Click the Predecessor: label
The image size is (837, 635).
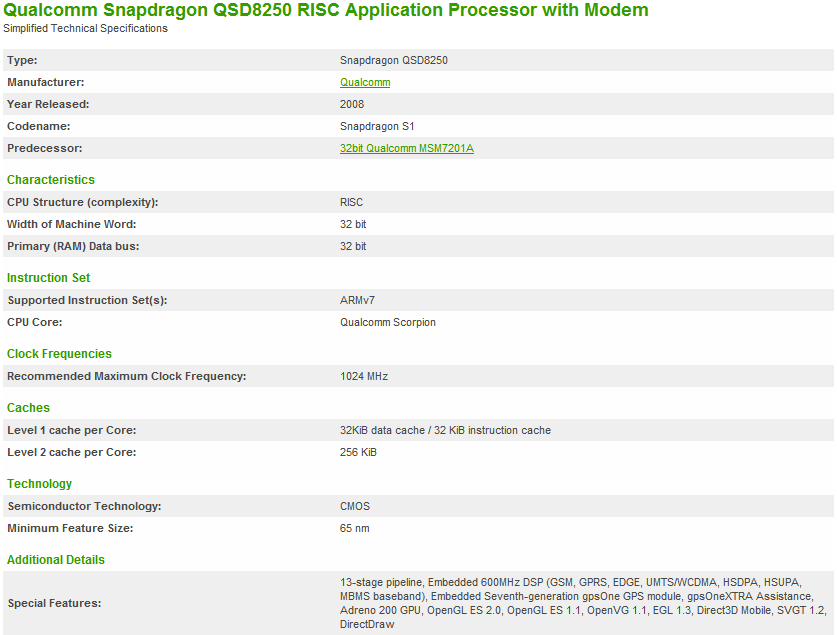45,148
